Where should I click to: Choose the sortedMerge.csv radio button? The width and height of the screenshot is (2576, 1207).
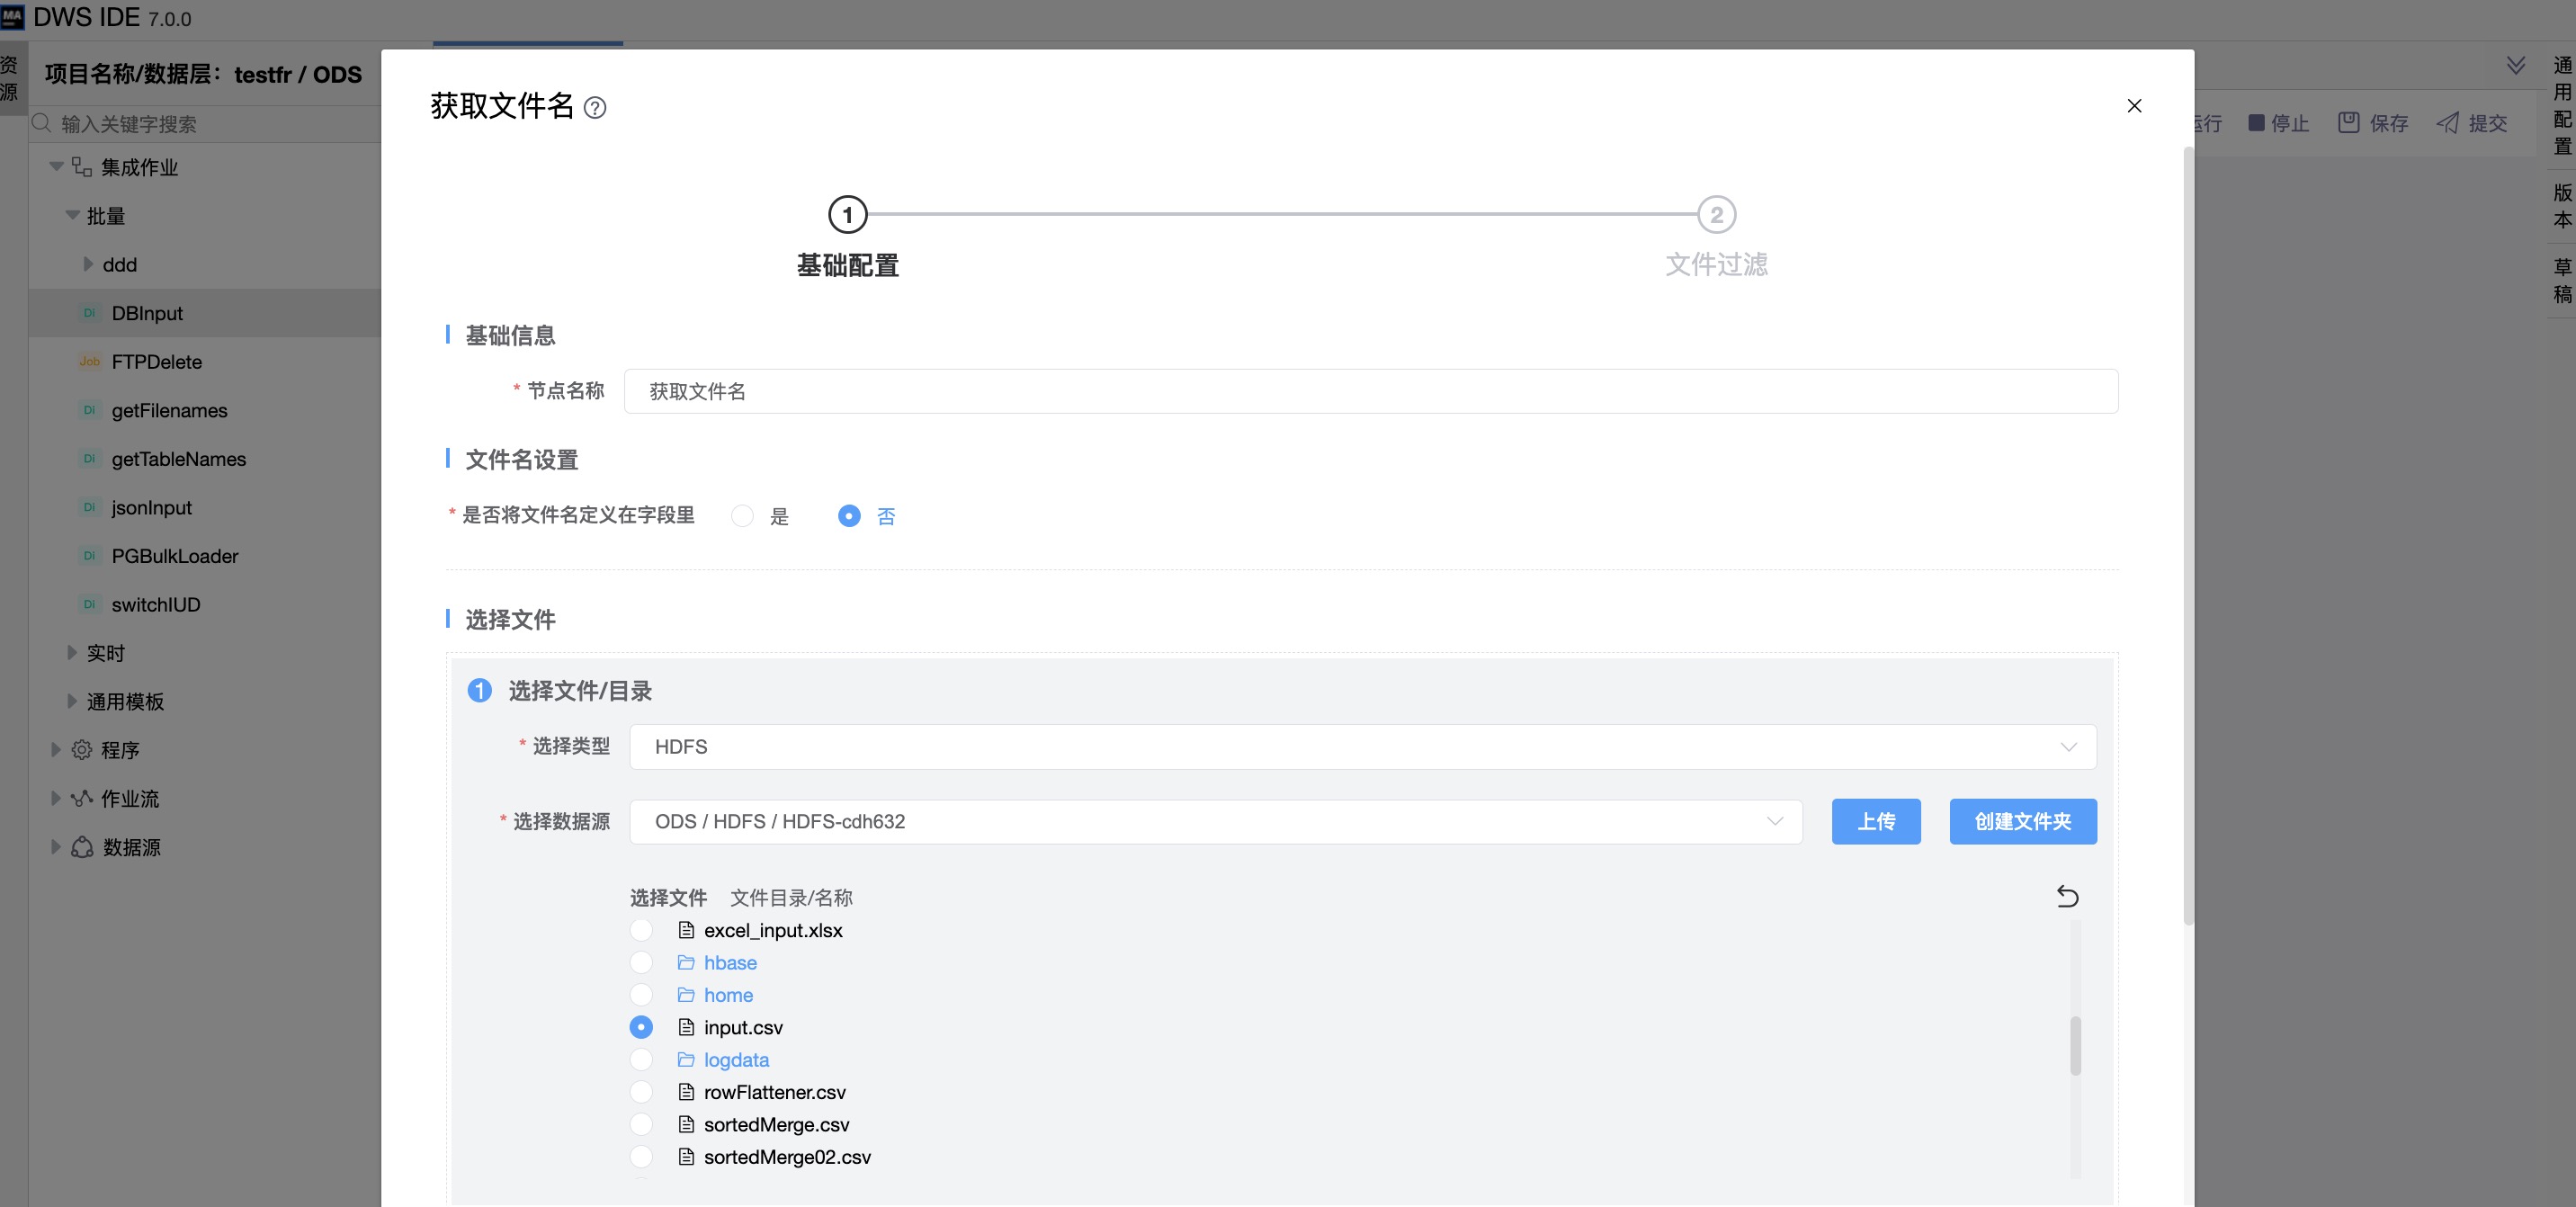pos(641,1124)
